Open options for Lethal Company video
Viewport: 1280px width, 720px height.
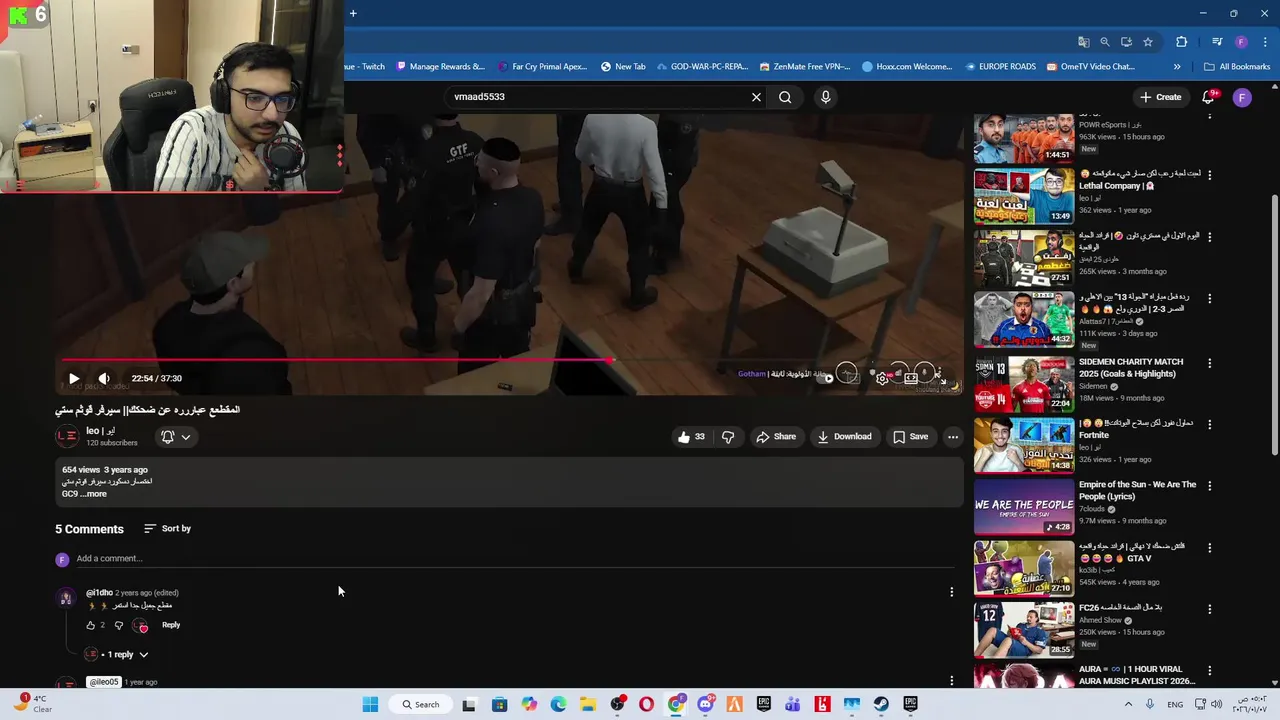point(1210,174)
